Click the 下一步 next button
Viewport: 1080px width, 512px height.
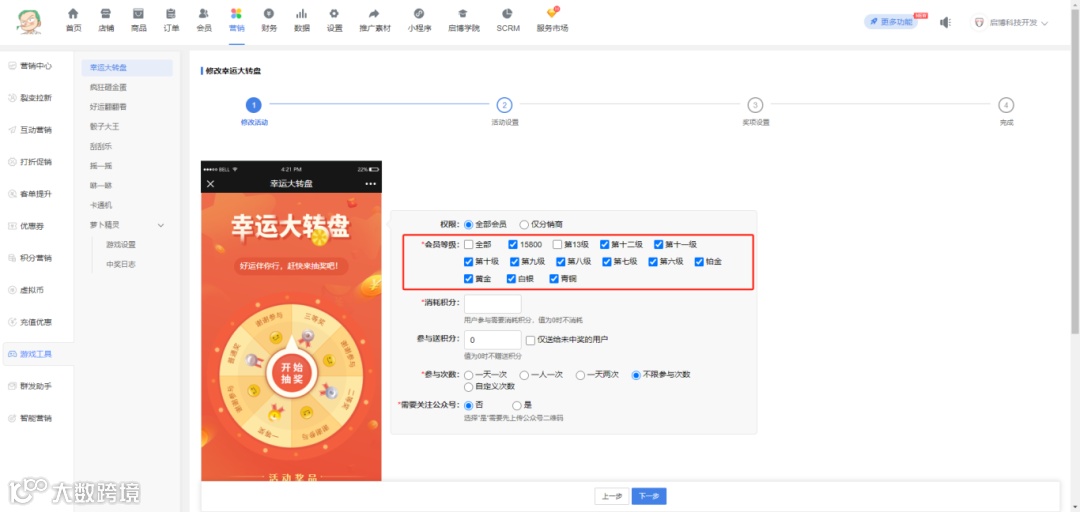click(649, 496)
